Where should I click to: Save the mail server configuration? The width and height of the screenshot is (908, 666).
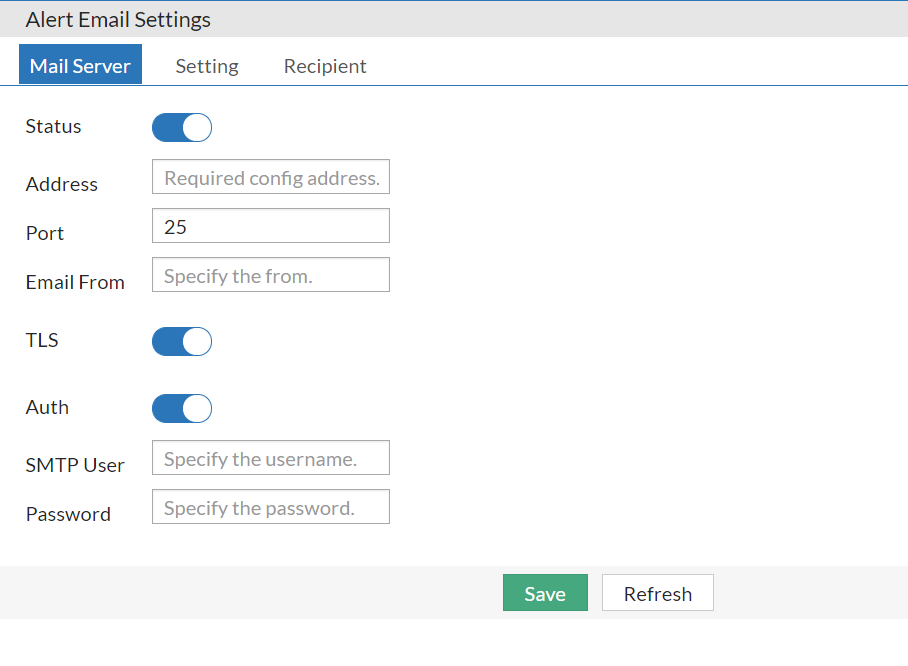tap(545, 592)
